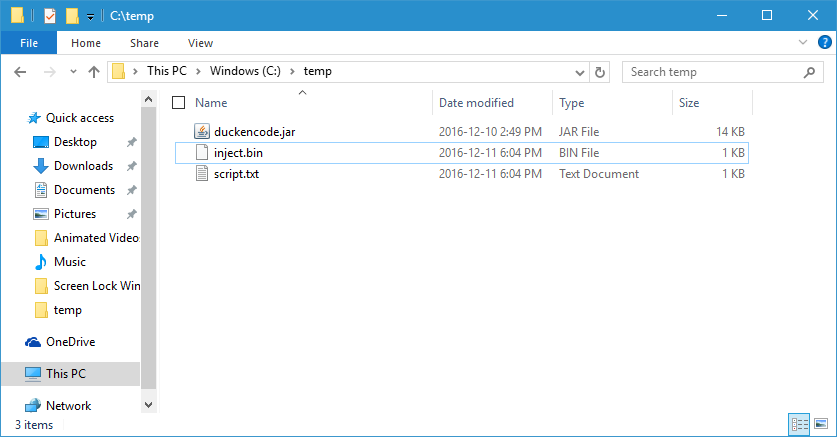The width and height of the screenshot is (837, 437).
Task: Click the search magnifier icon
Action: 809,72
